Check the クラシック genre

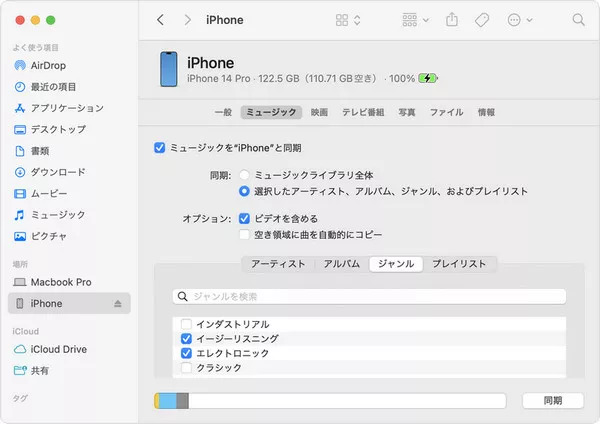186,368
